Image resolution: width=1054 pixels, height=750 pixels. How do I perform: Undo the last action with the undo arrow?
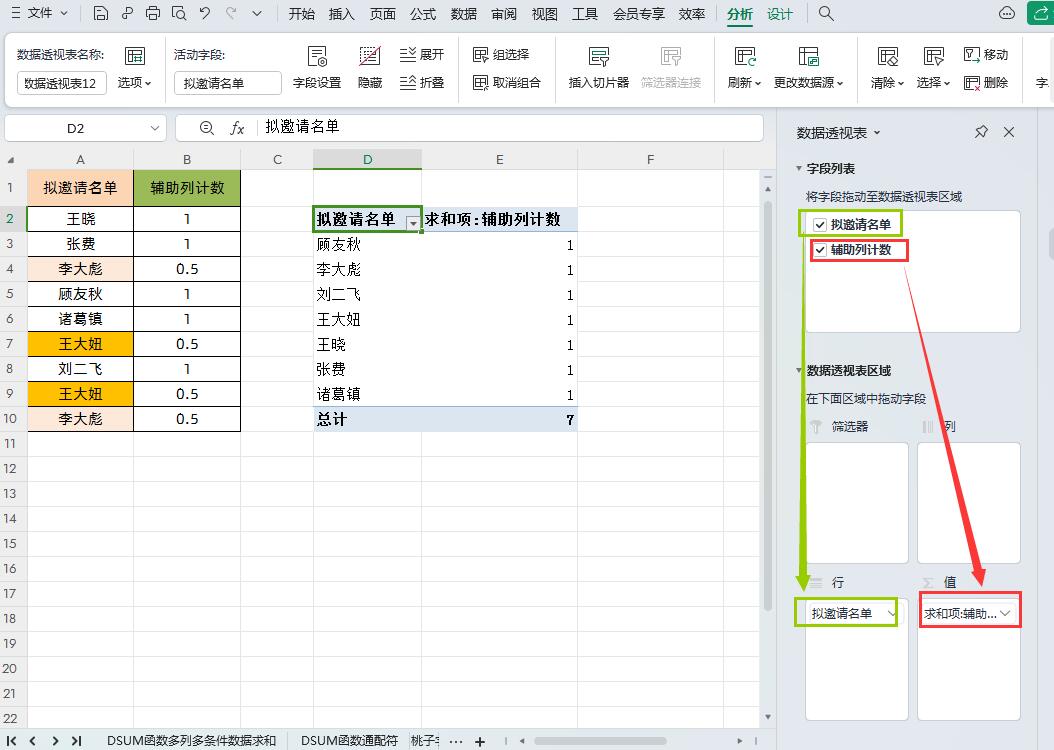click(x=205, y=13)
